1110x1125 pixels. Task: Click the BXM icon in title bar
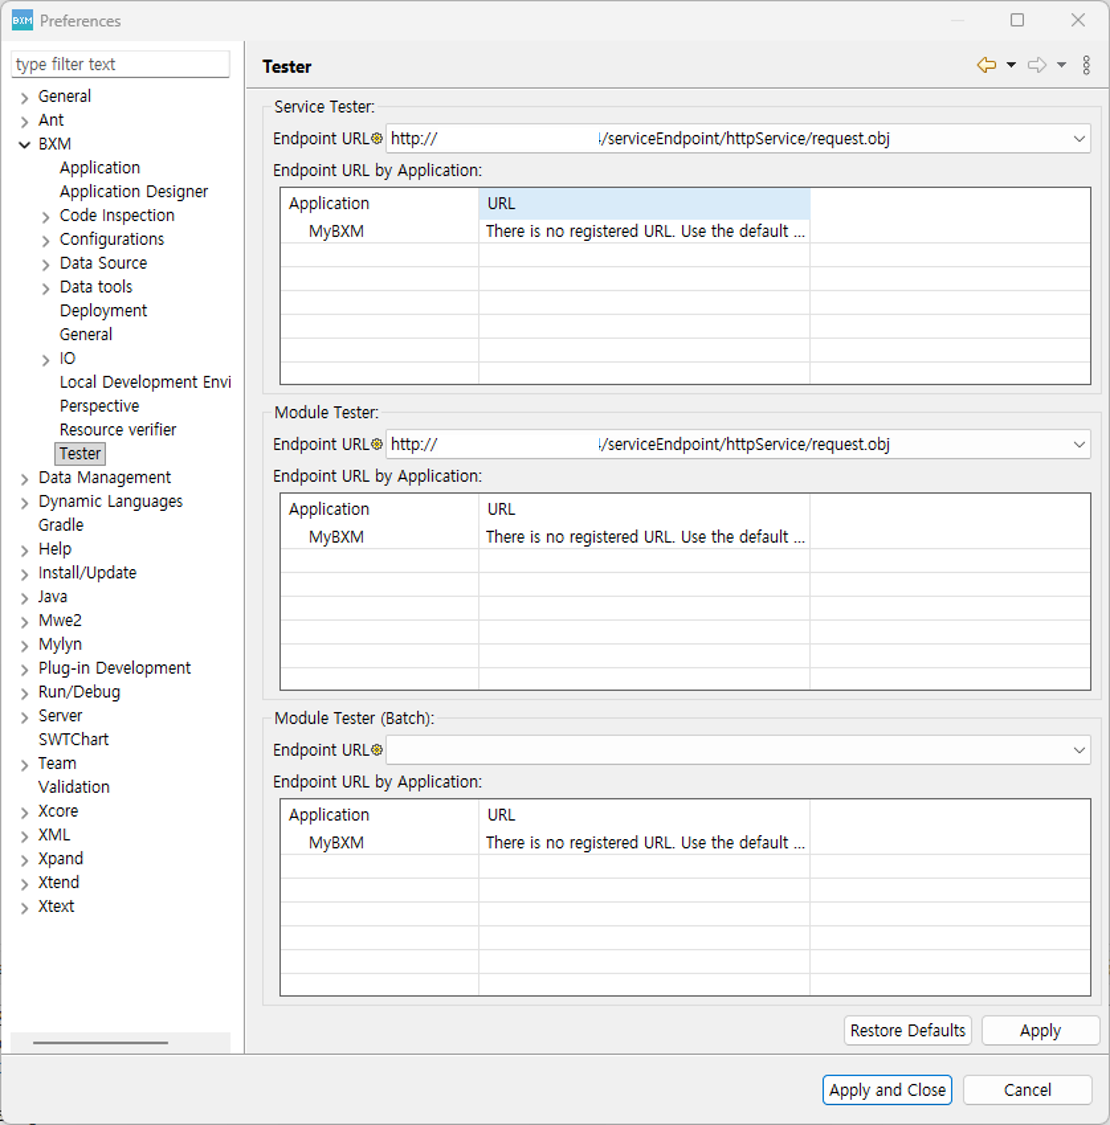[x=21, y=20]
